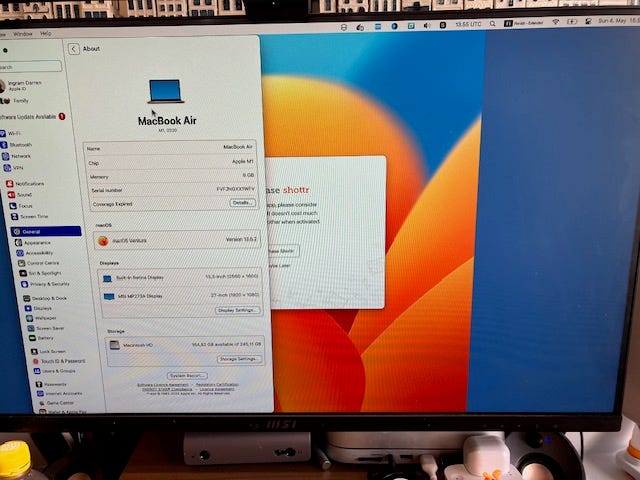Select General in the sidebar
The image size is (640, 480).
[46, 231]
